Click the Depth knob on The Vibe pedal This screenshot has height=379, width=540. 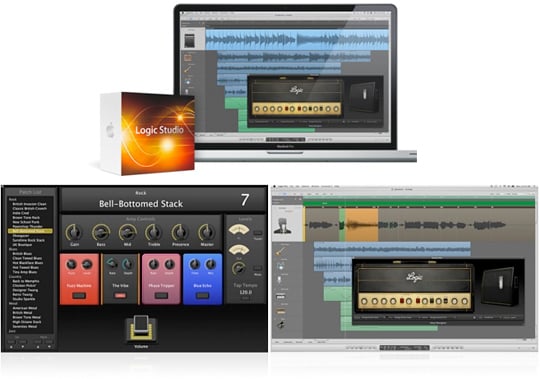[x=127, y=264]
